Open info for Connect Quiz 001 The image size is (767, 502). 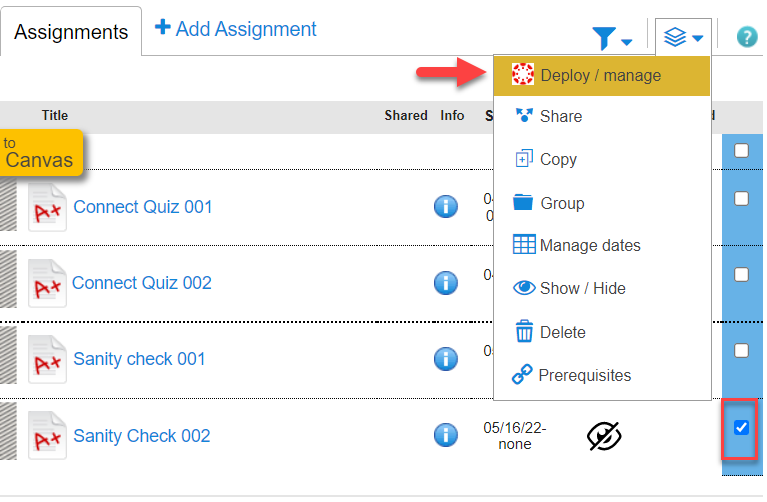(446, 206)
